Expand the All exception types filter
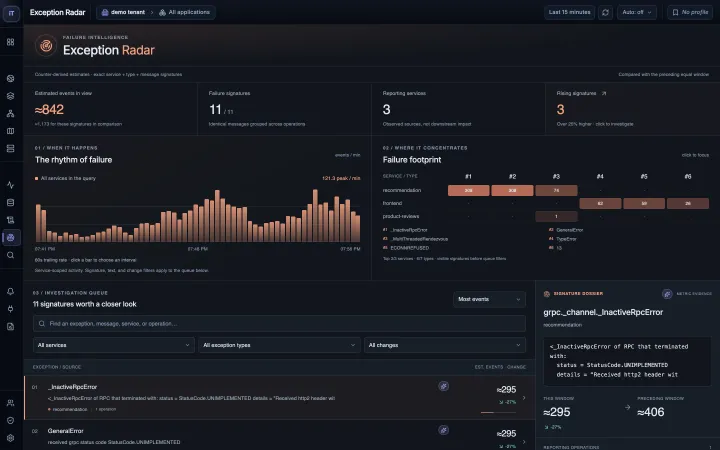 (x=279, y=345)
